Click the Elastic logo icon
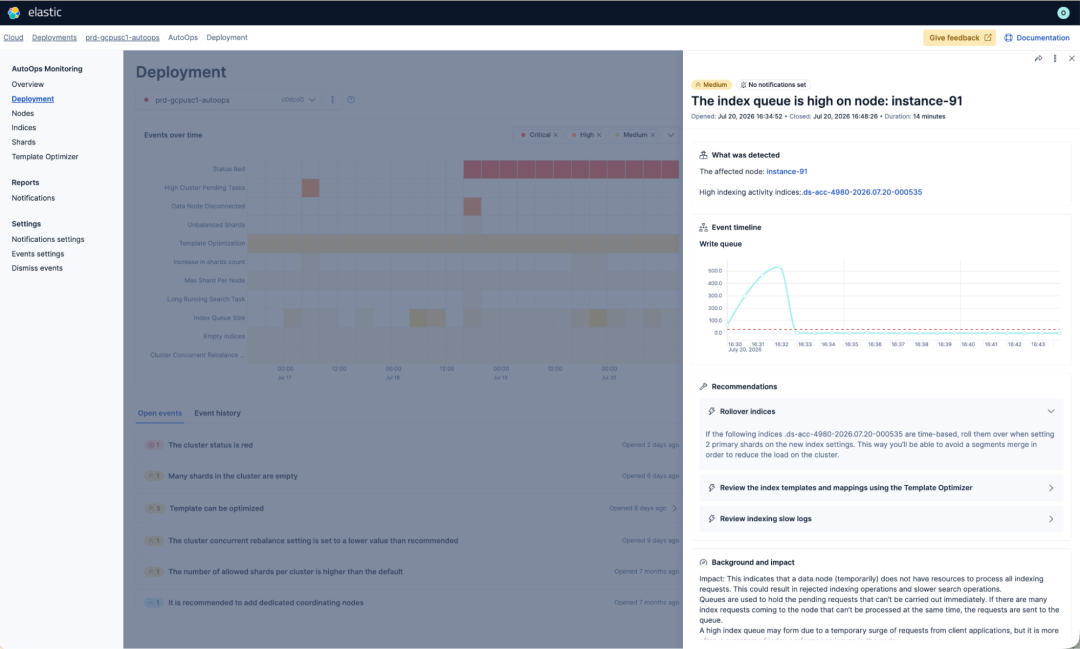1080x649 pixels. point(14,12)
